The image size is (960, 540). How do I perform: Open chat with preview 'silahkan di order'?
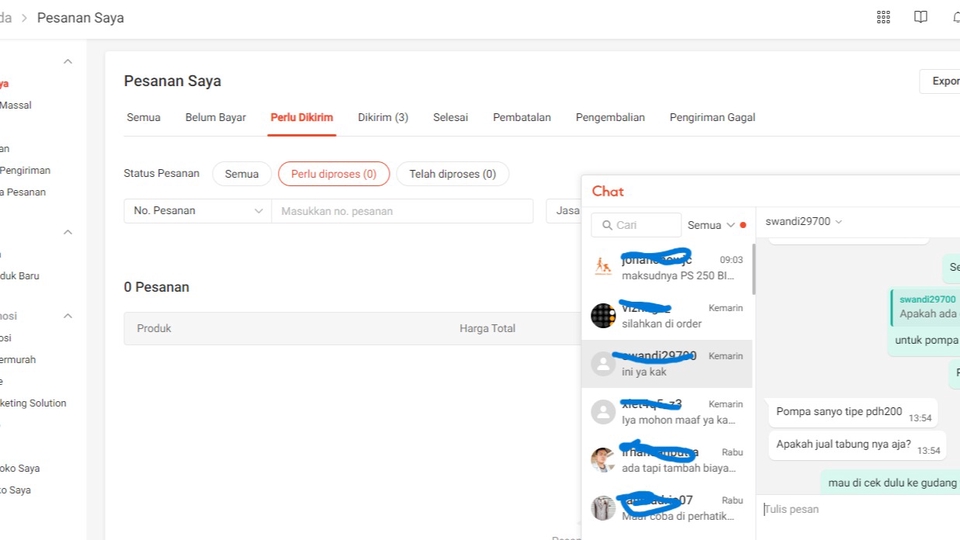(667, 315)
